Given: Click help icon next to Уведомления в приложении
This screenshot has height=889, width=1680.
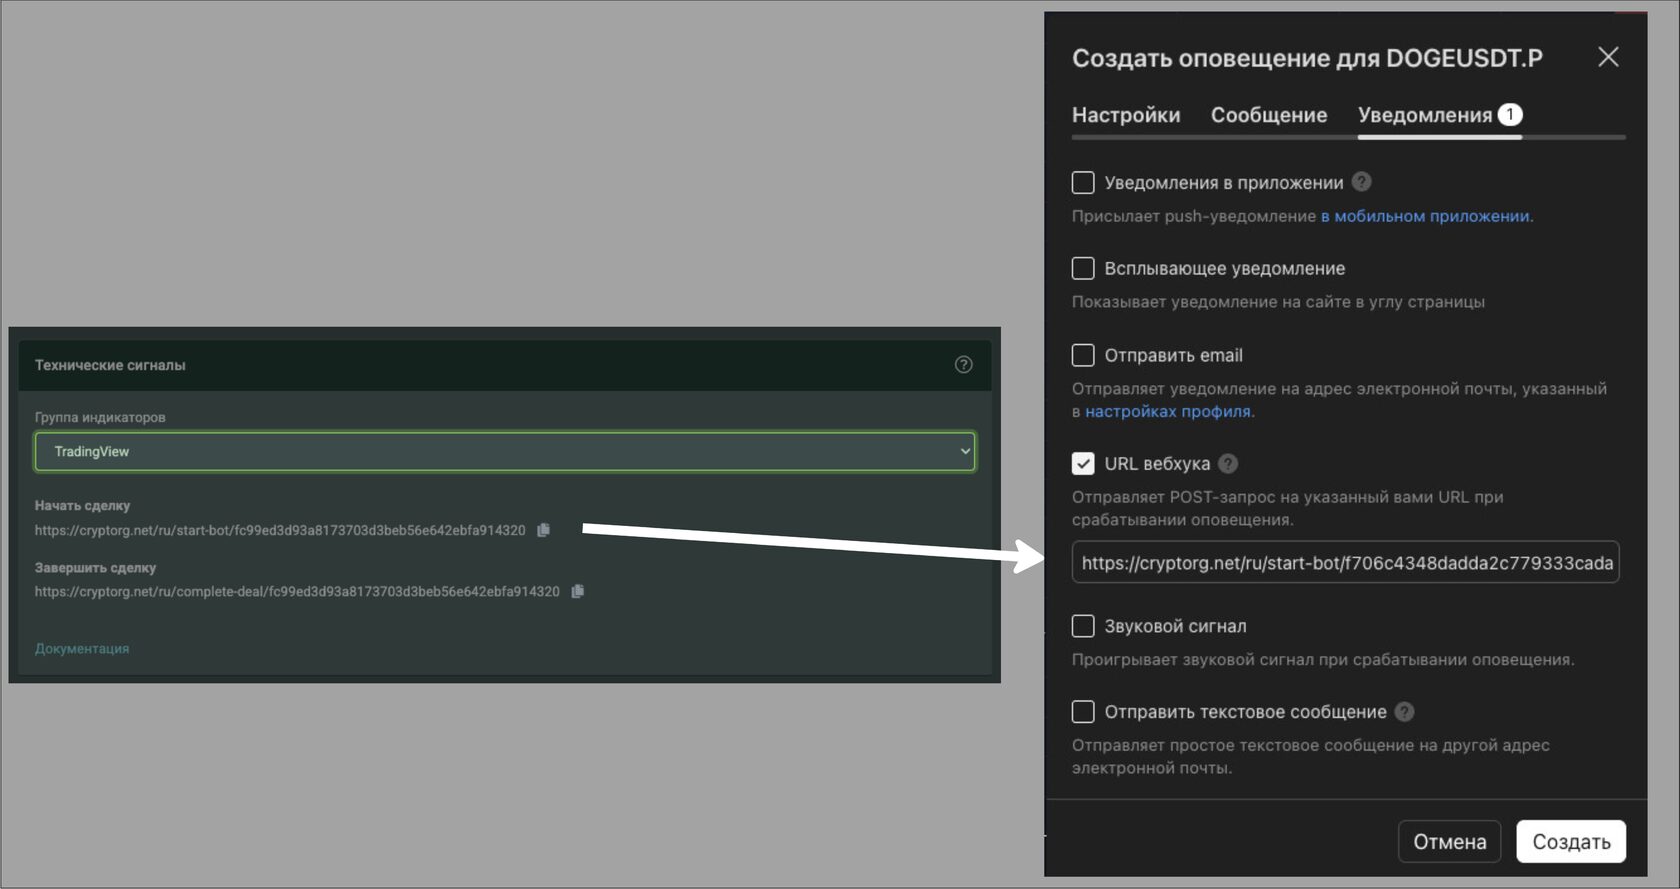Looking at the screenshot, I should pyautogui.click(x=1361, y=182).
